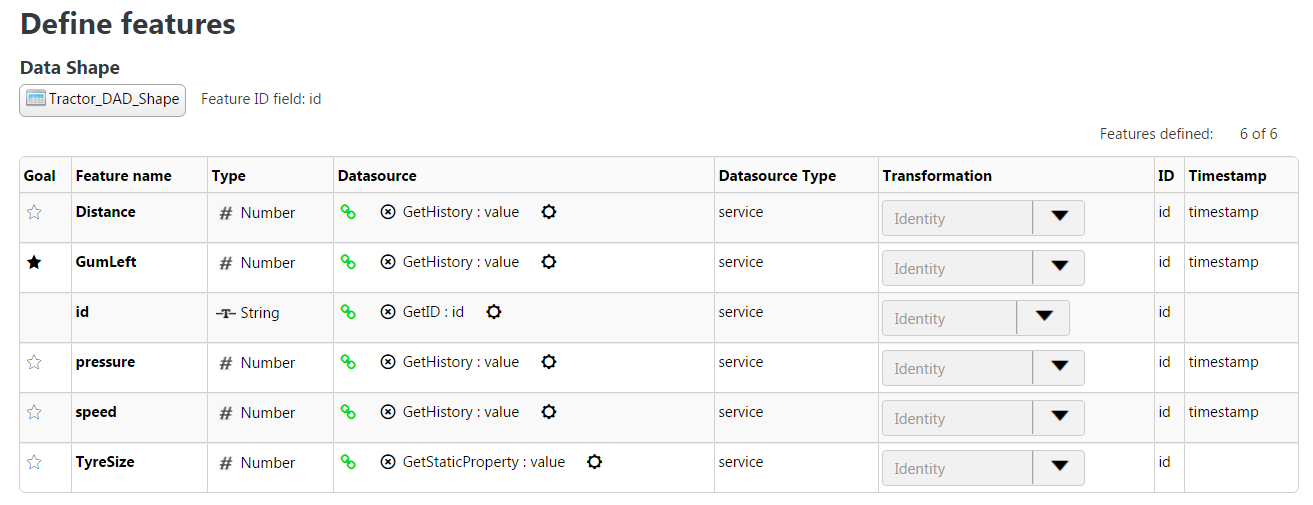Click the Feature name column header

(124, 176)
